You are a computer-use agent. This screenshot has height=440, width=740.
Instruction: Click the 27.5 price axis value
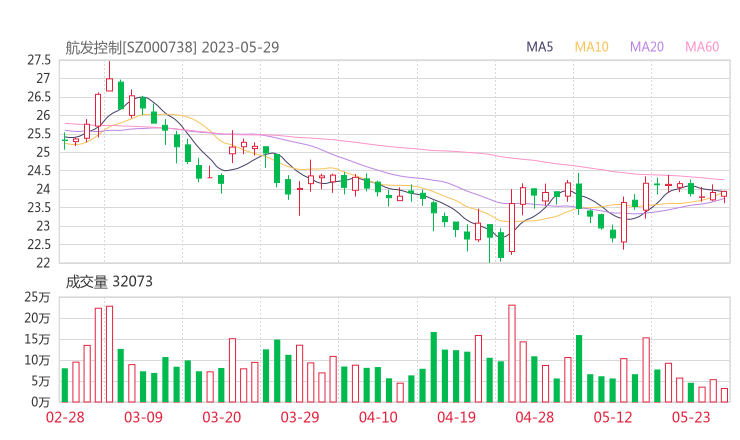[x=39, y=60]
